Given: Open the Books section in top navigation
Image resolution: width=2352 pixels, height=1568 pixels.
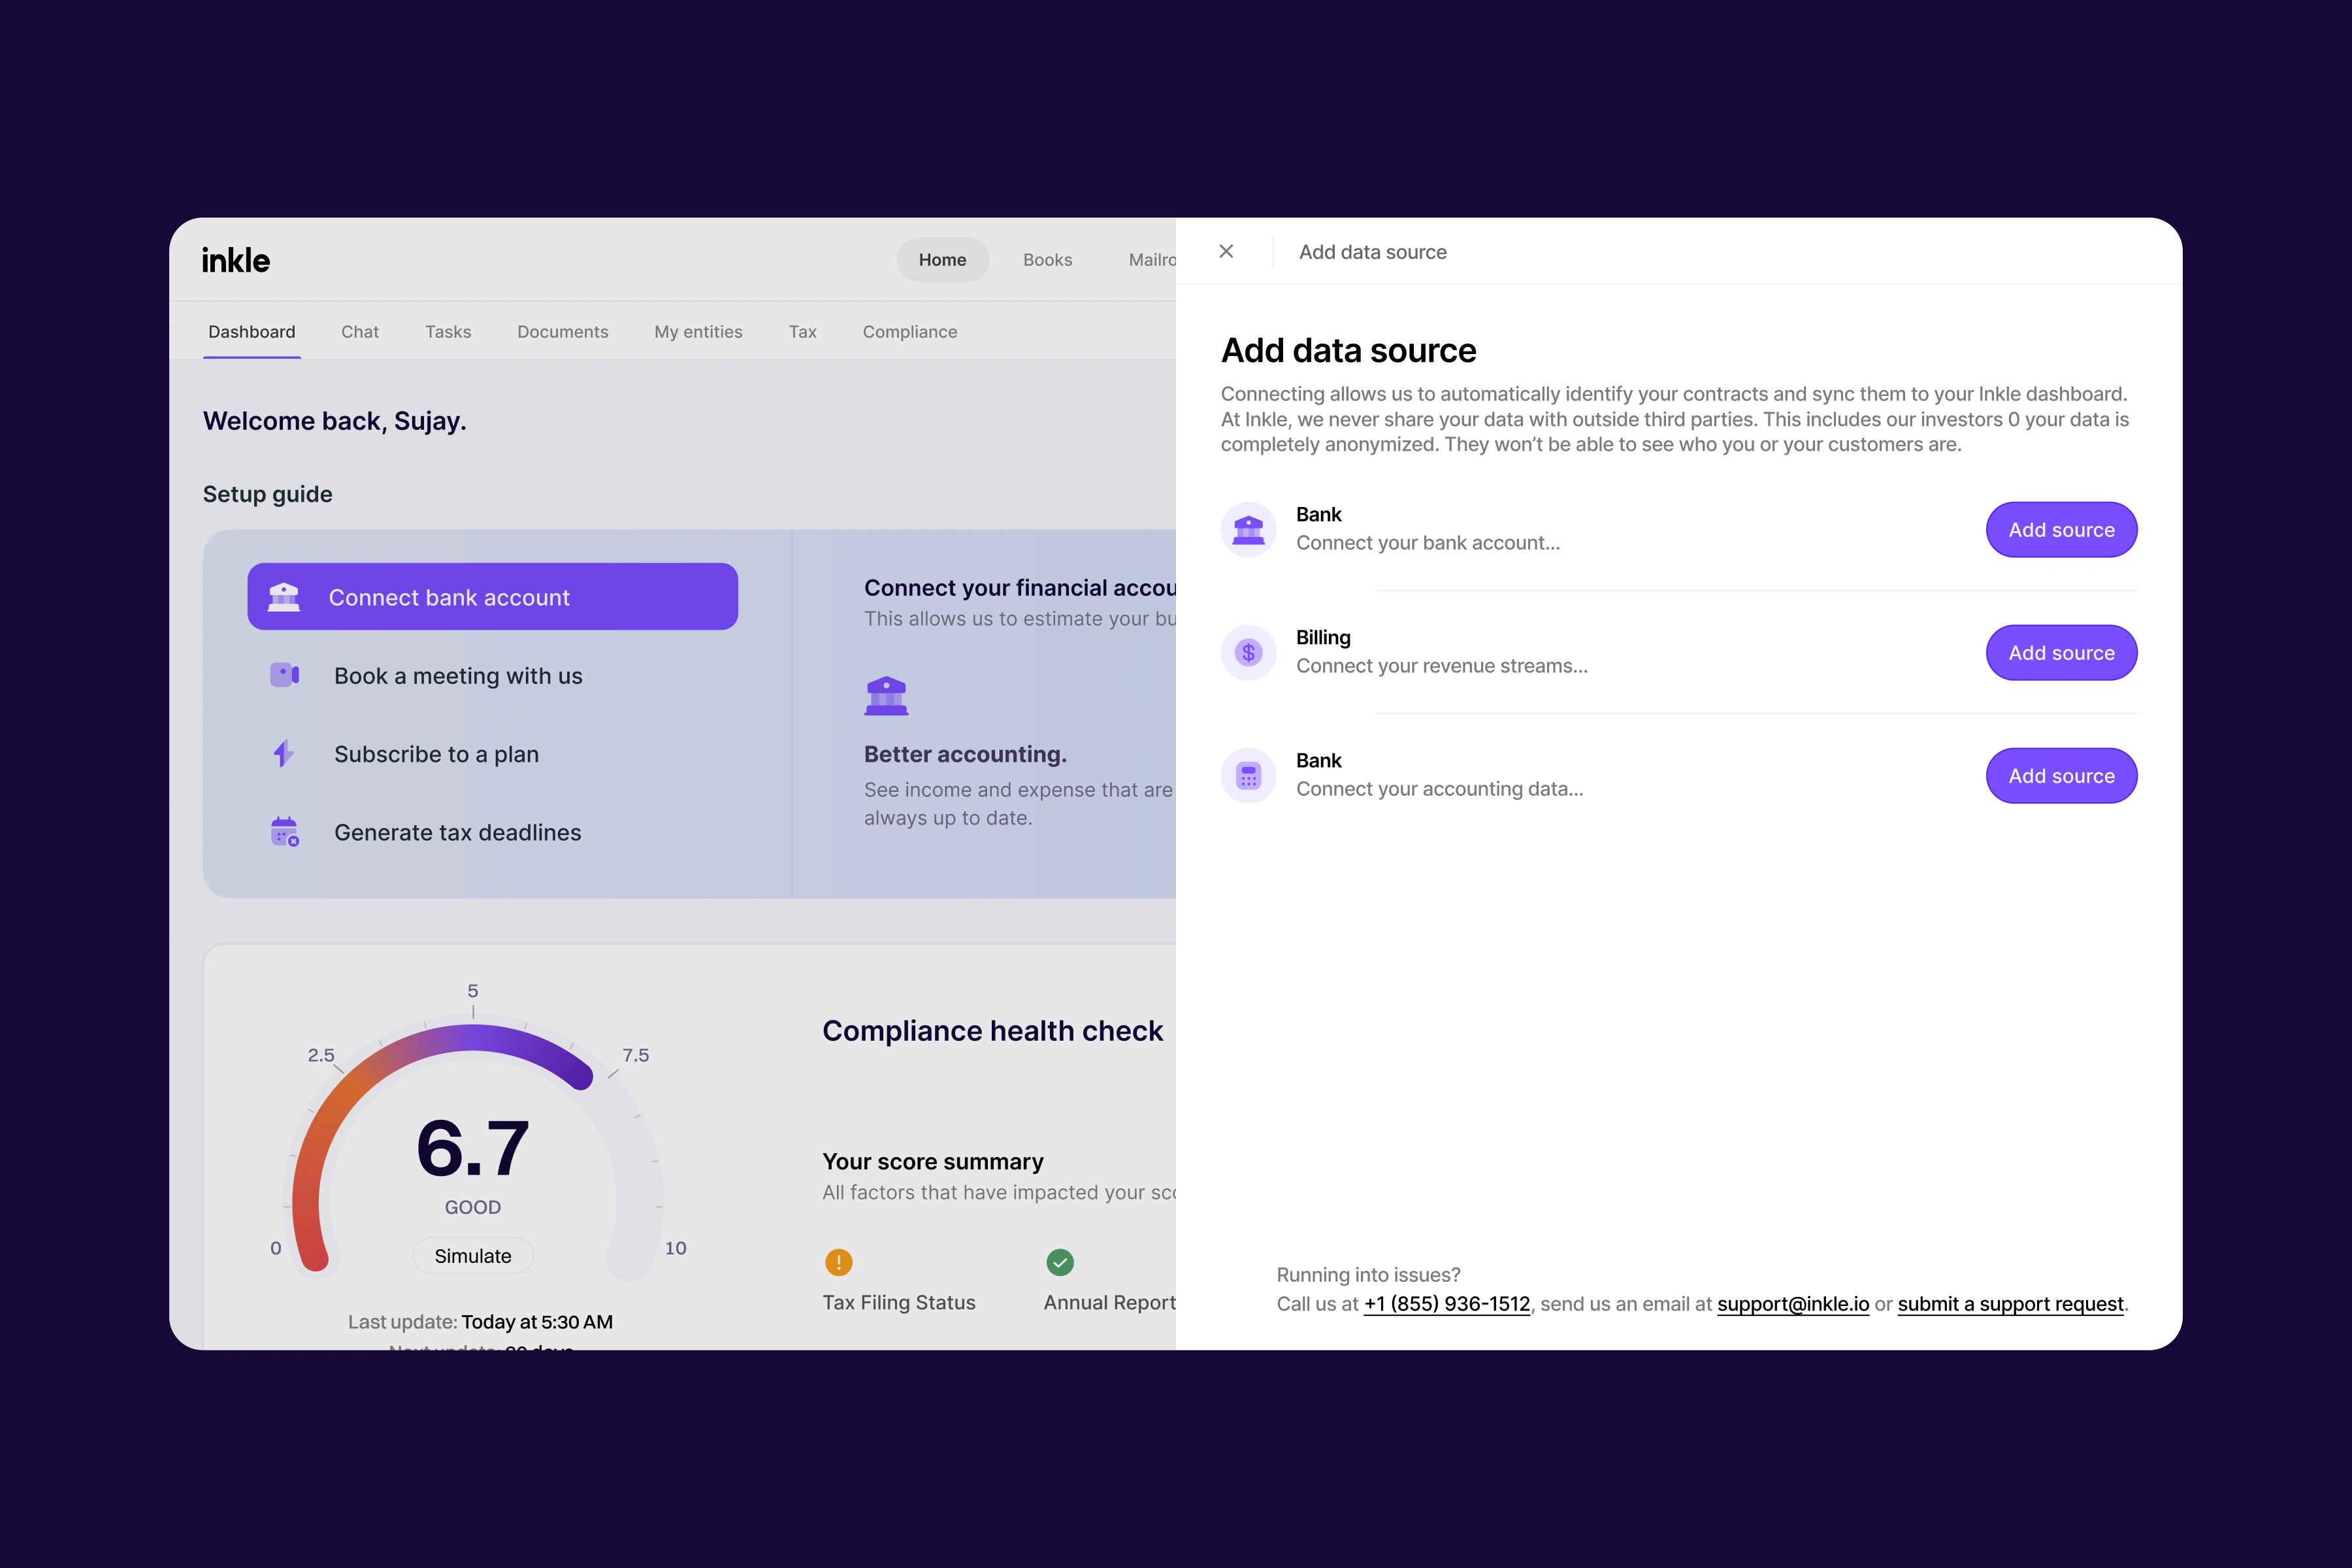Looking at the screenshot, I should (x=1047, y=260).
